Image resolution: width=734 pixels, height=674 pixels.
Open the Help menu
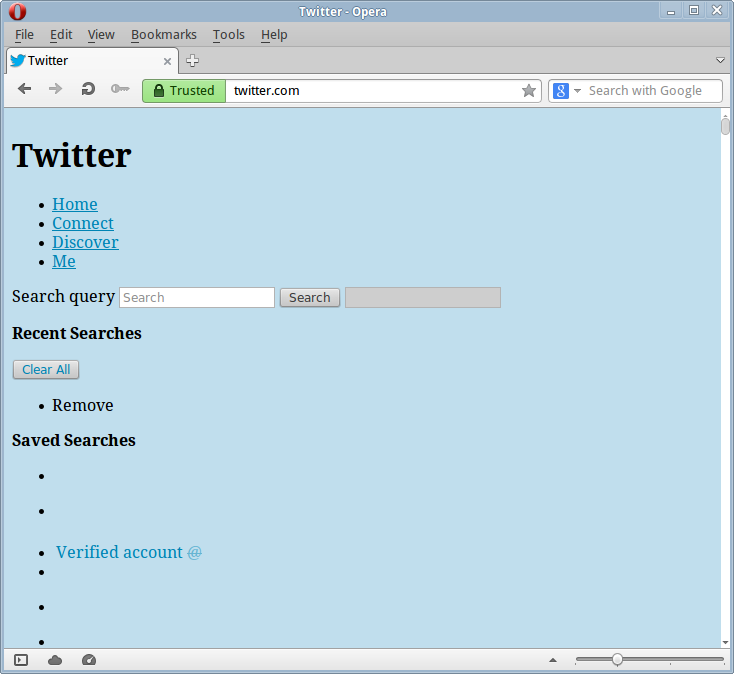pyautogui.click(x=274, y=35)
